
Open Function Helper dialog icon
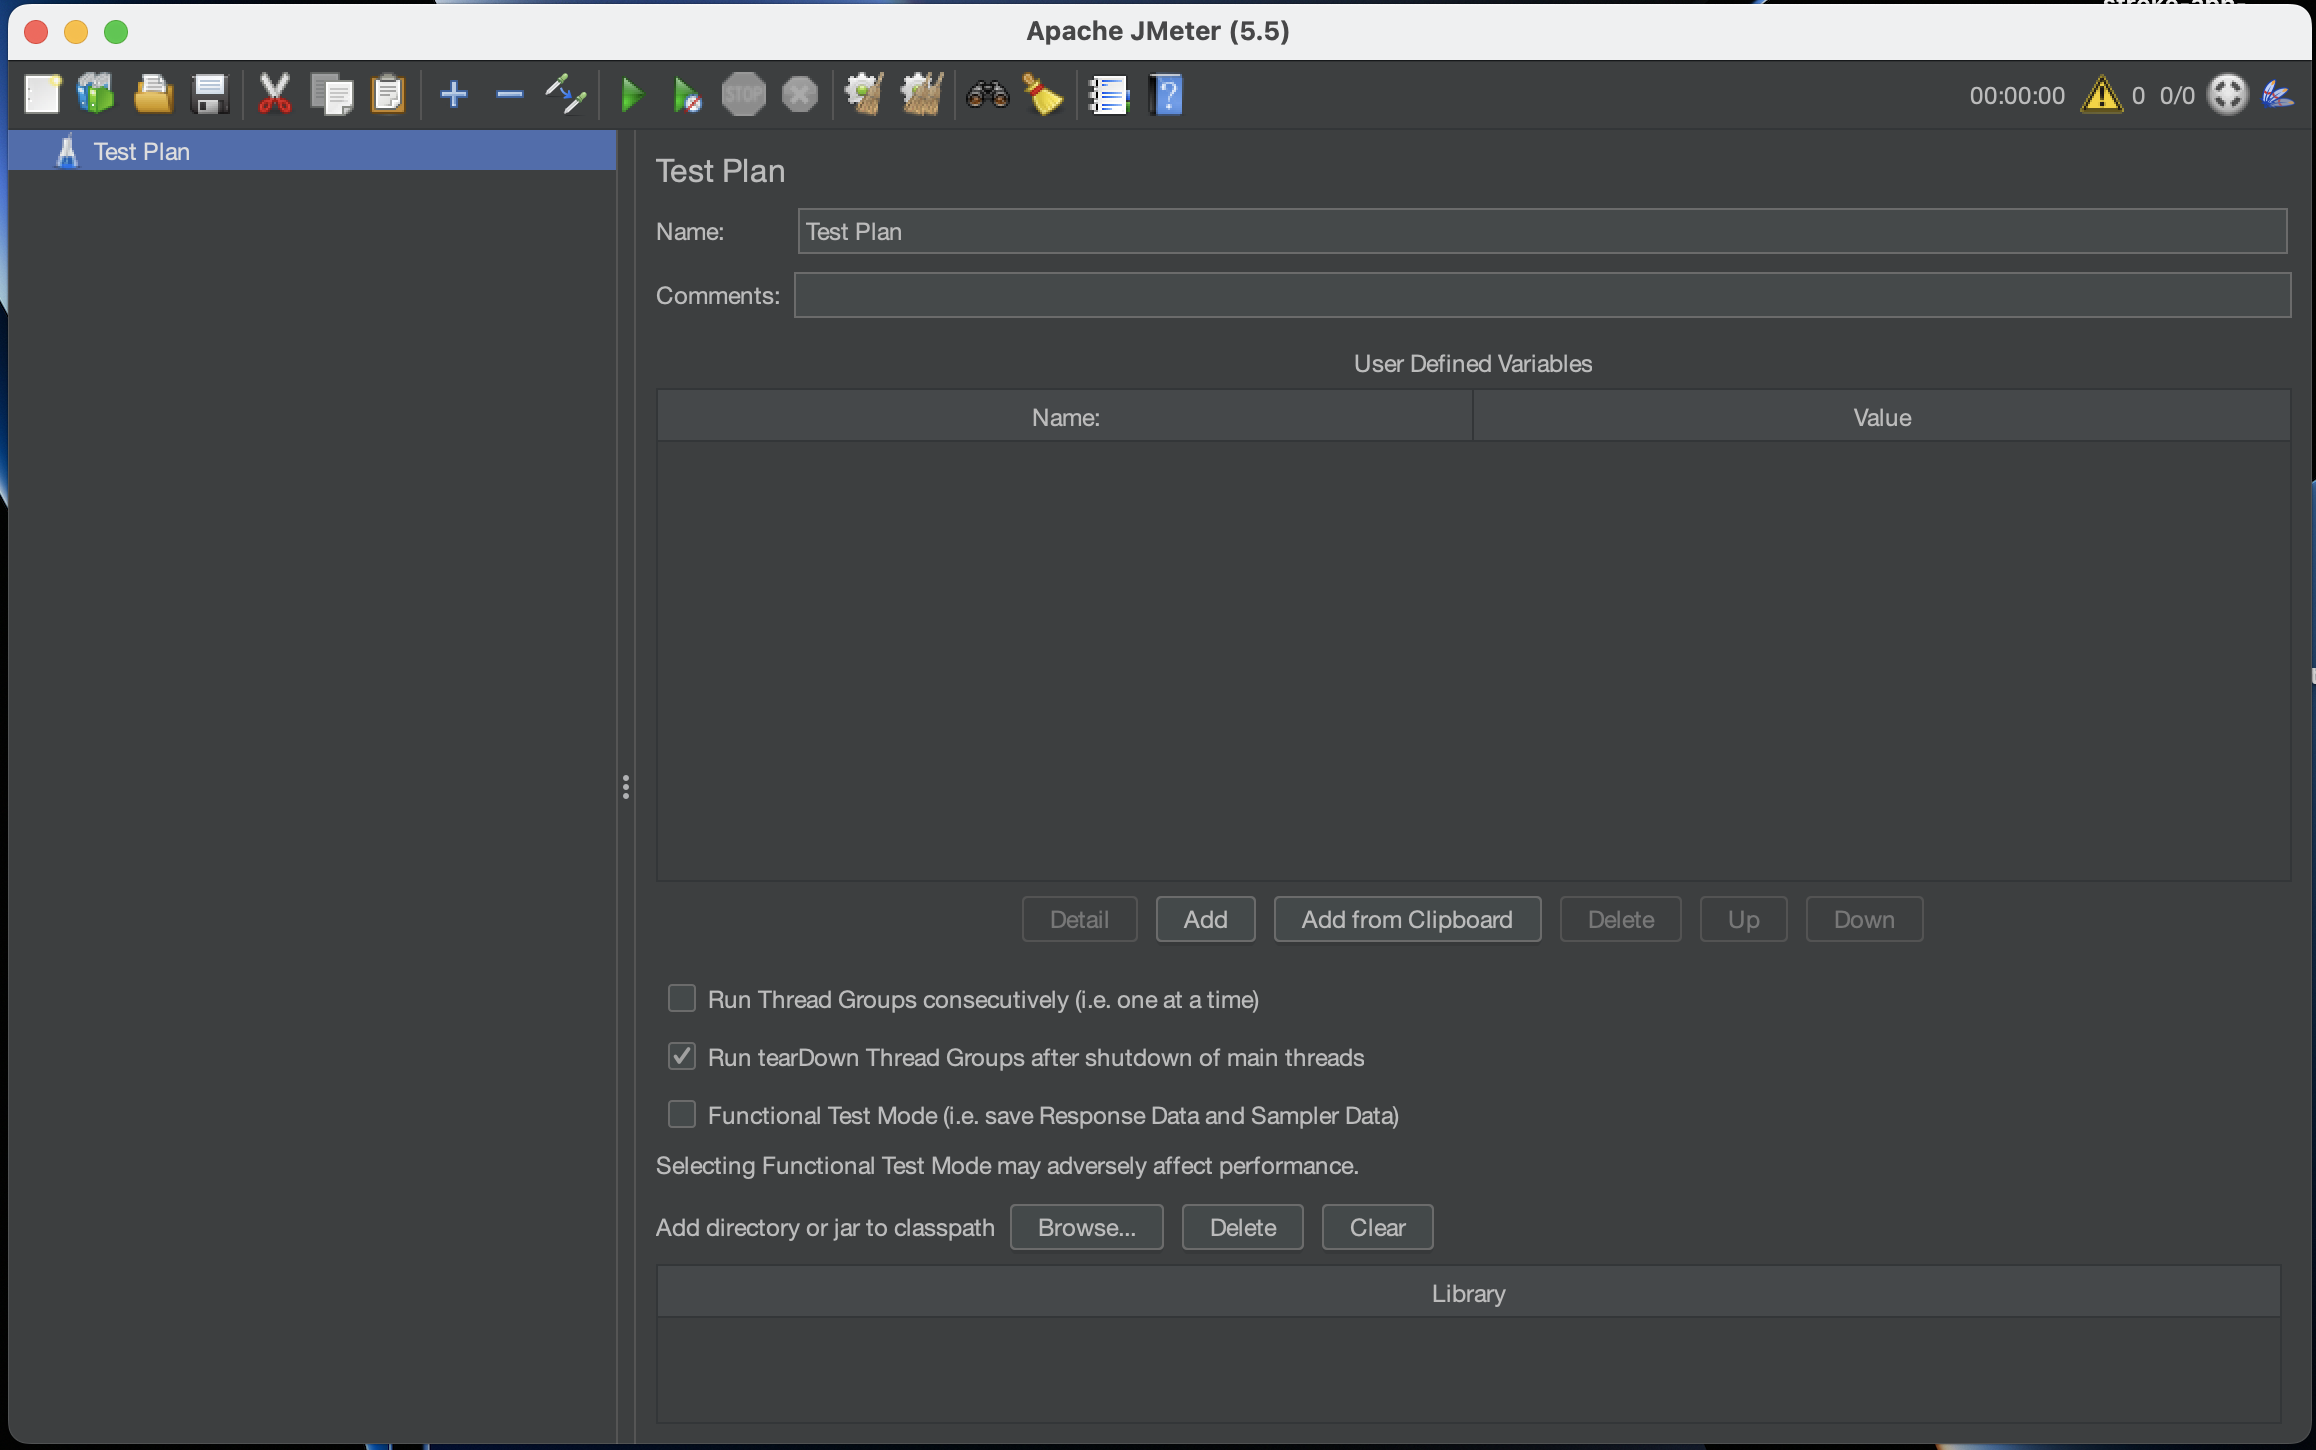tap(1108, 95)
